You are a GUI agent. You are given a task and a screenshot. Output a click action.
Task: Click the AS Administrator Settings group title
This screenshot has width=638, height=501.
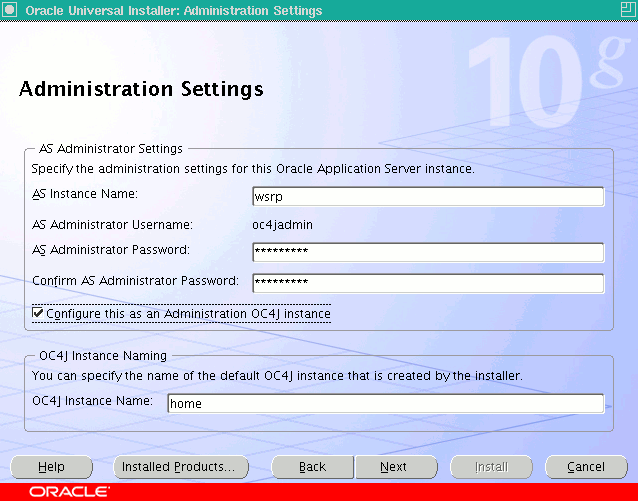(111, 149)
